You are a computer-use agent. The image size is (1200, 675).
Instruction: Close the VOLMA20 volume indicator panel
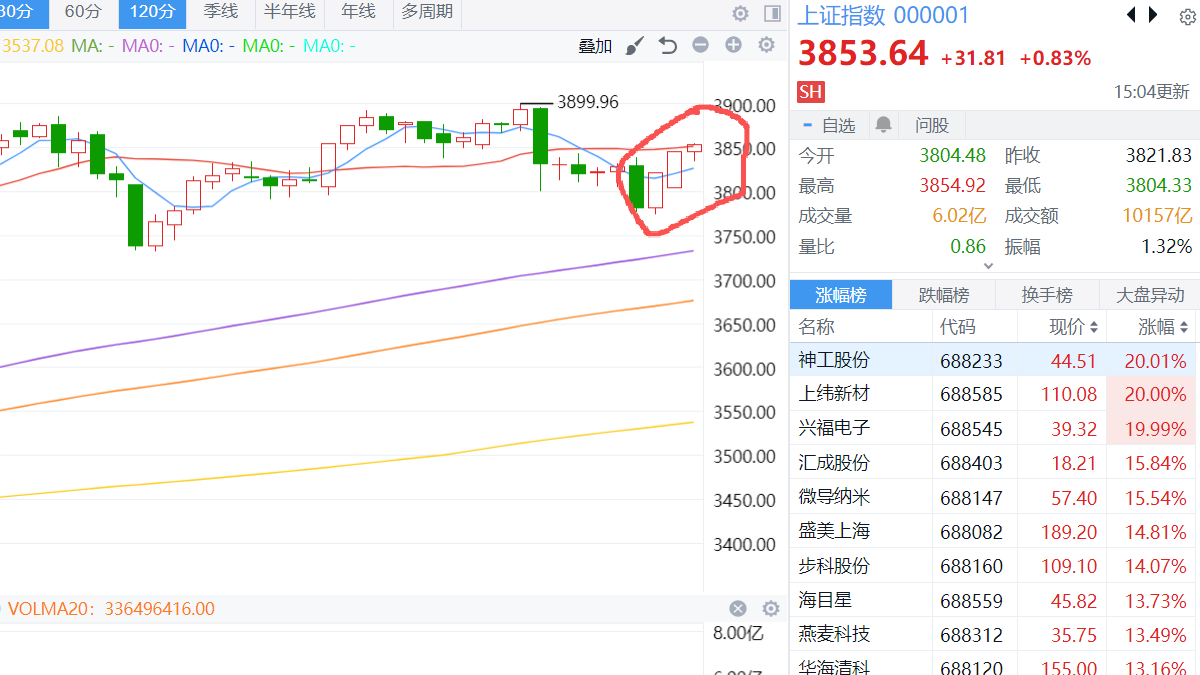[x=737, y=609]
